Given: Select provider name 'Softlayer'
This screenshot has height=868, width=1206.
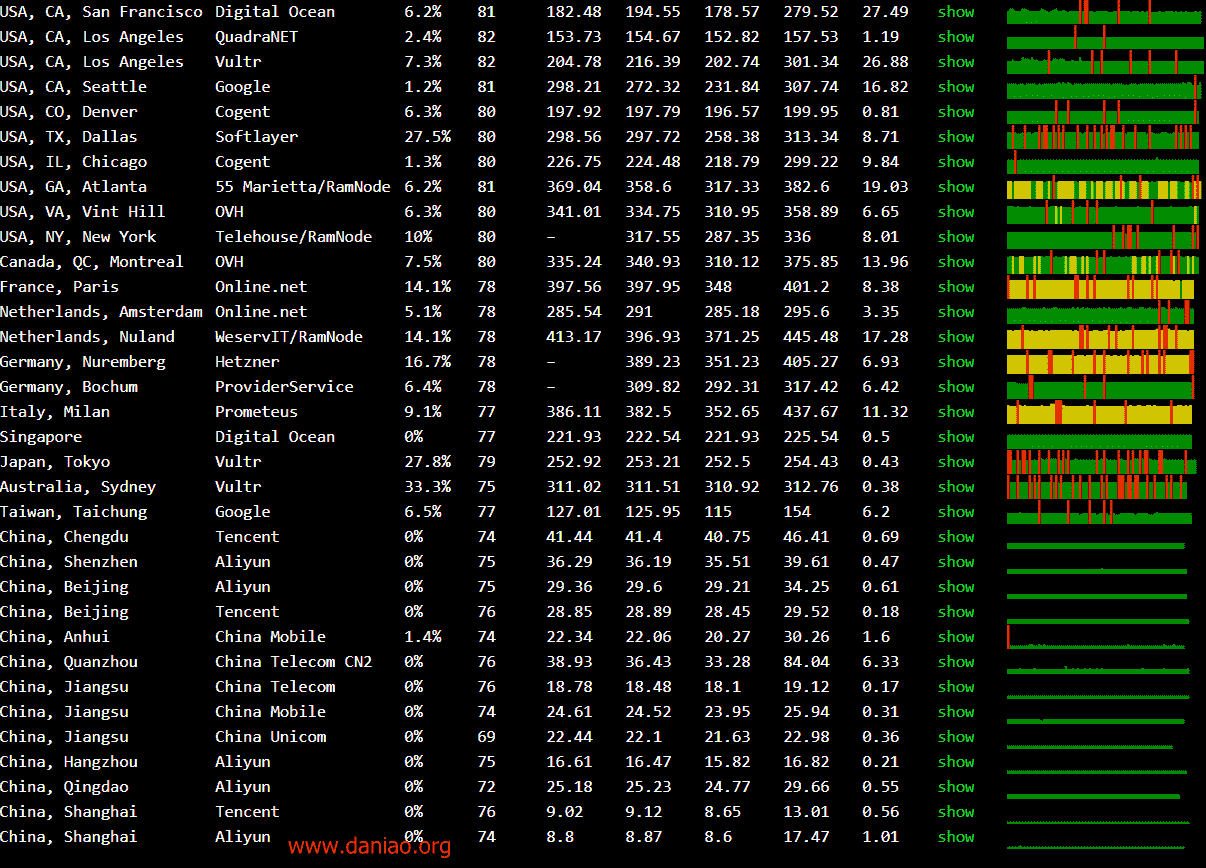Looking at the screenshot, I should (x=256, y=137).
